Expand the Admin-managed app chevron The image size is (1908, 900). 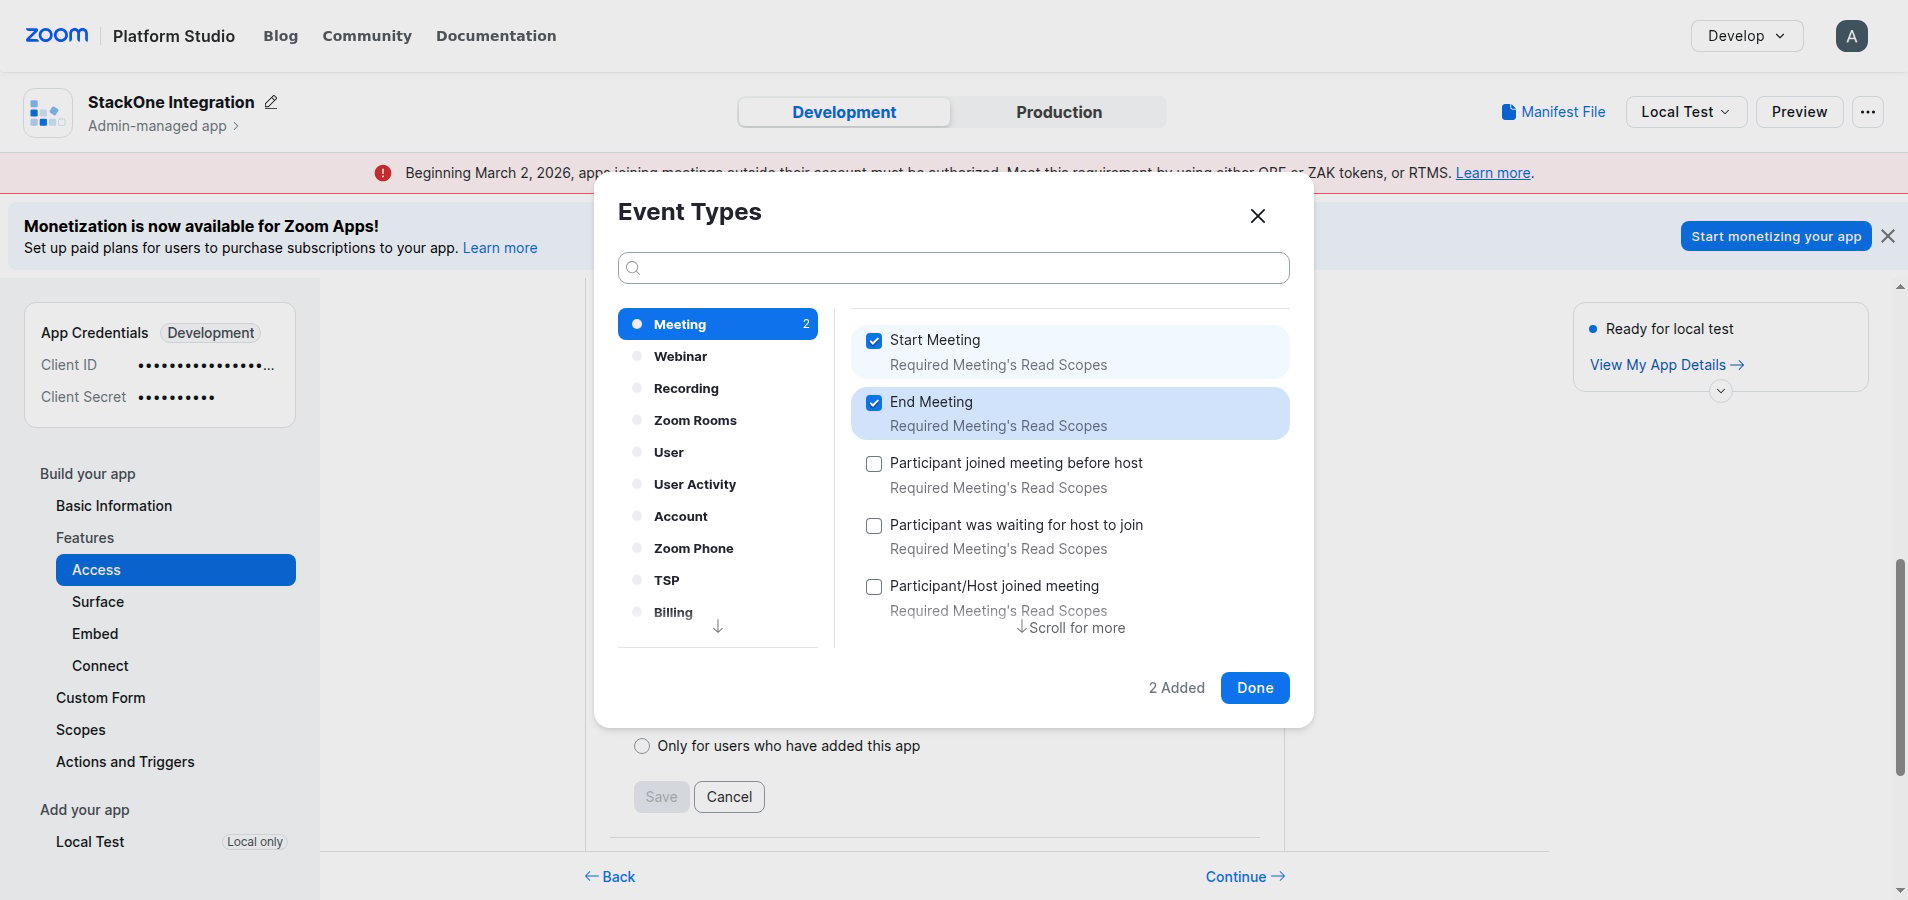point(236,126)
